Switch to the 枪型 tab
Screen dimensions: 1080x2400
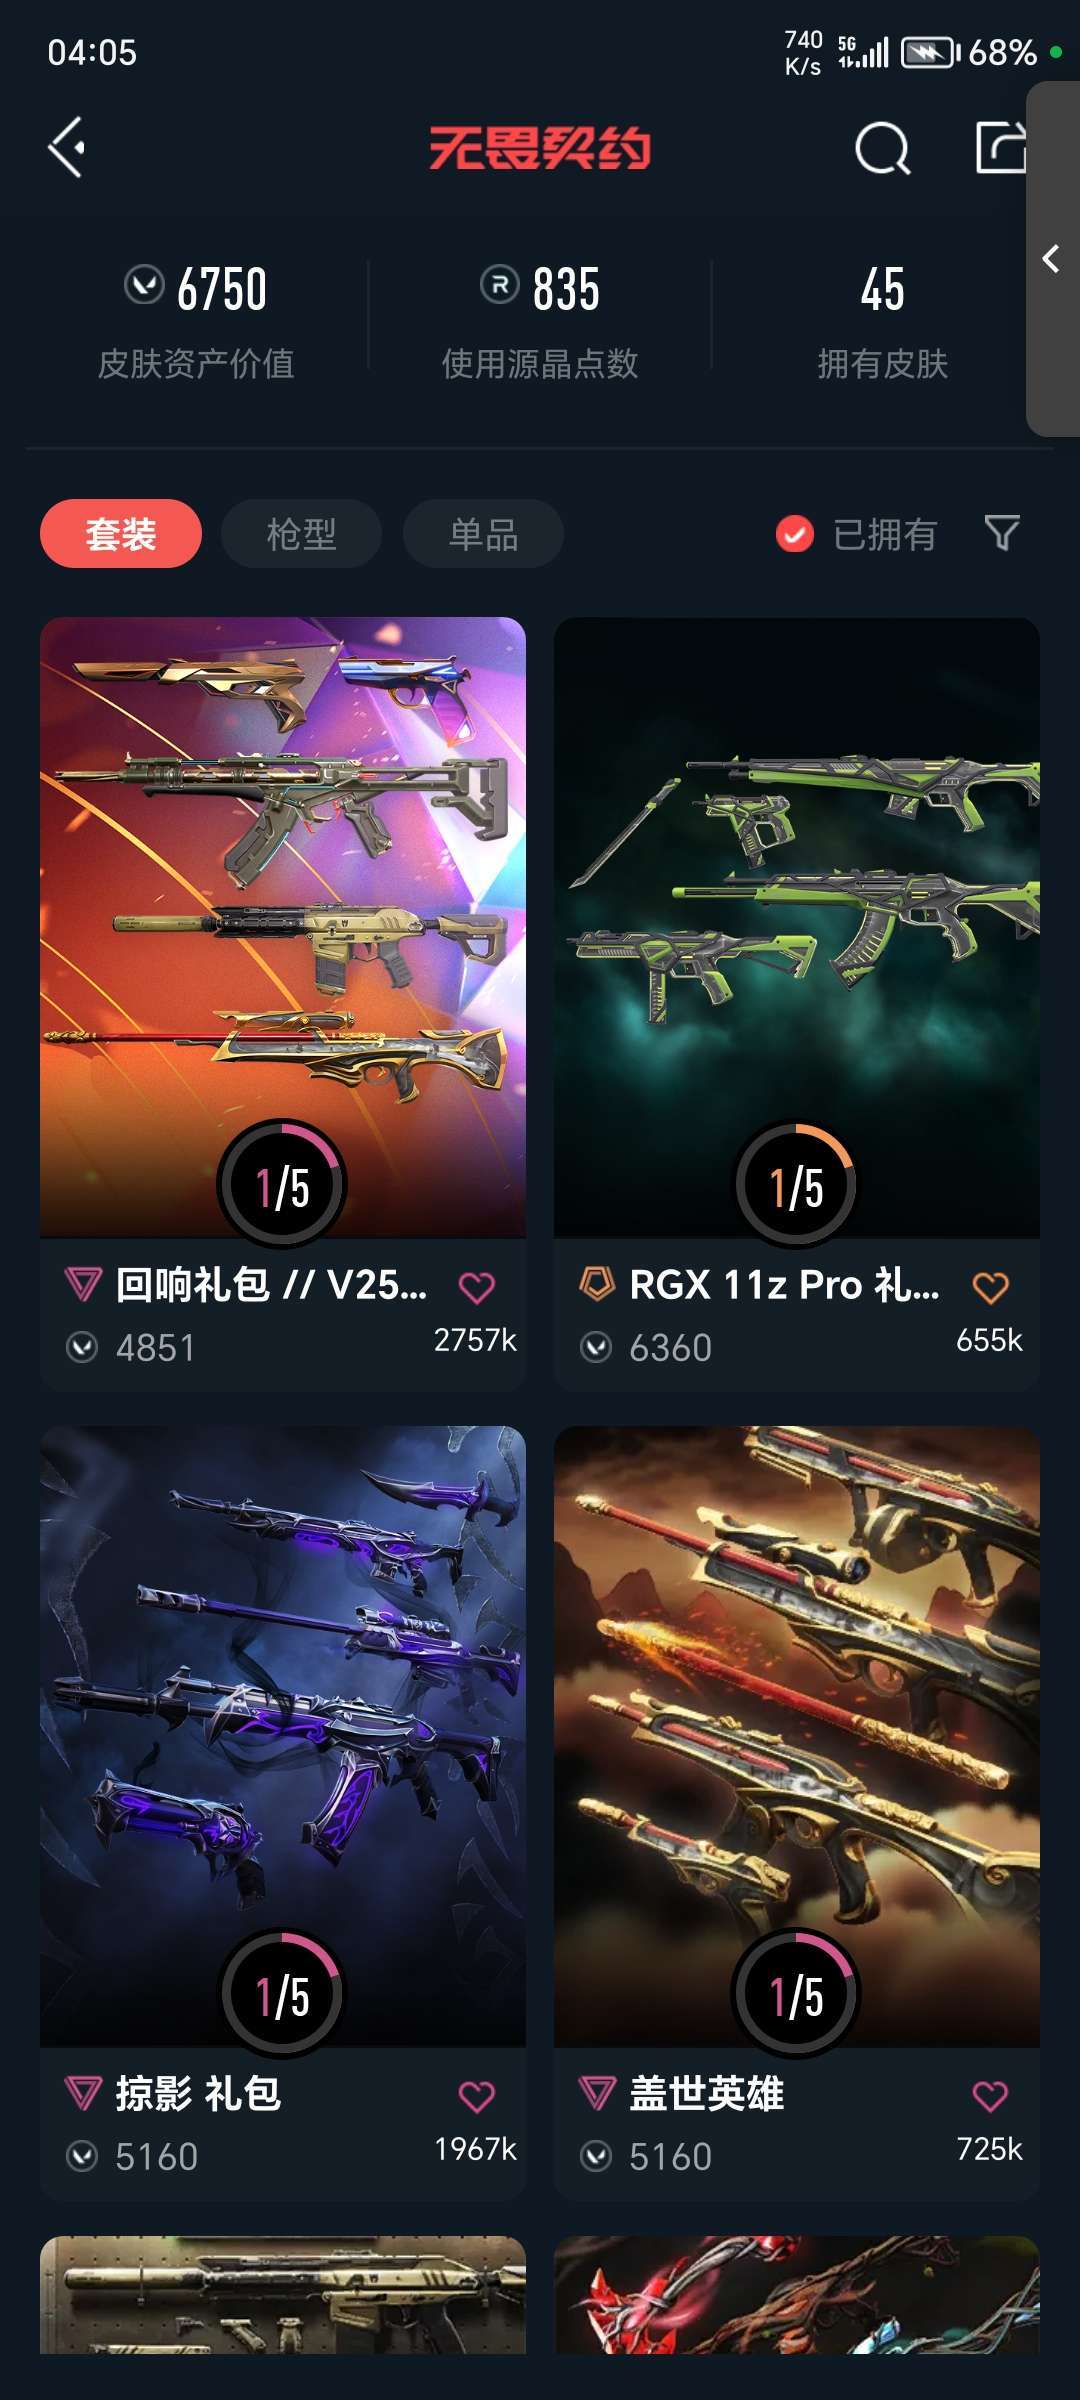coord(301,533)
